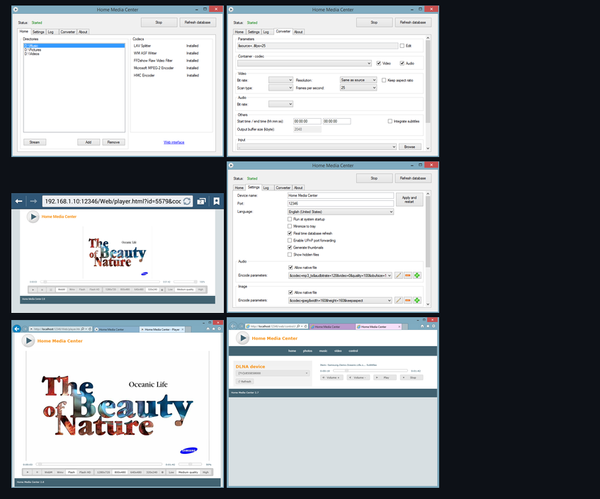
Task: Click app icon in Converter window title bar
Action: (x=231, y=10)
